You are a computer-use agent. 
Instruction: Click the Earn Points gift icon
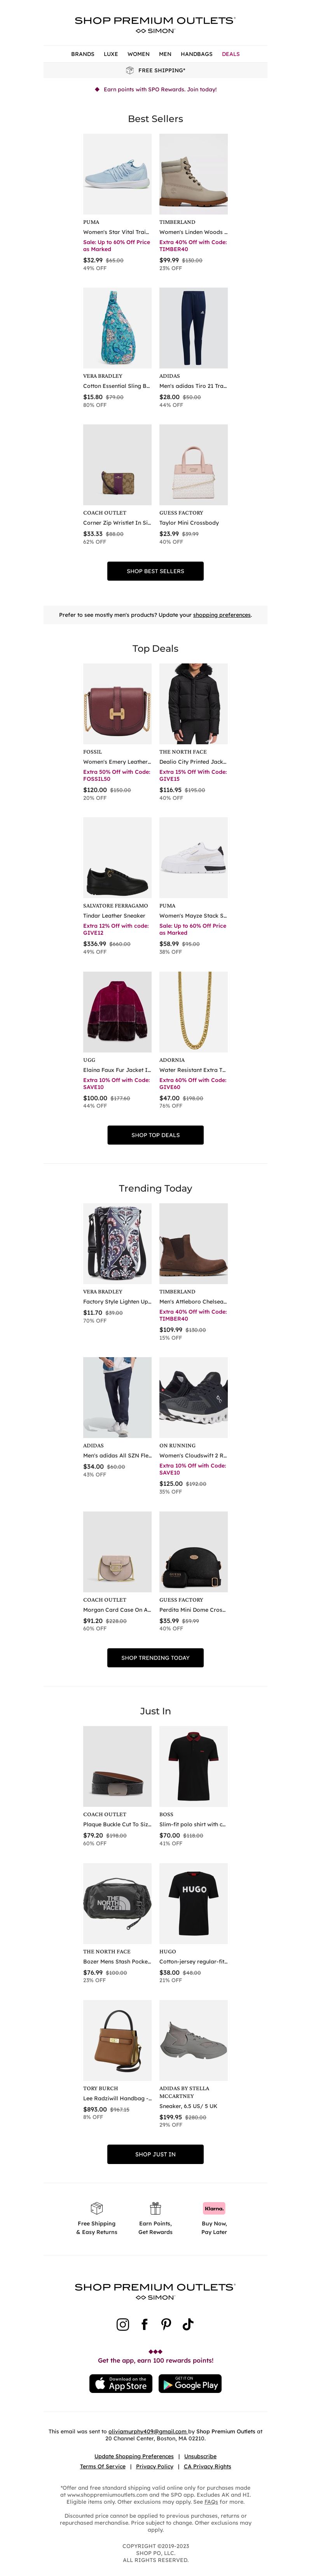tap(155, 2207)
